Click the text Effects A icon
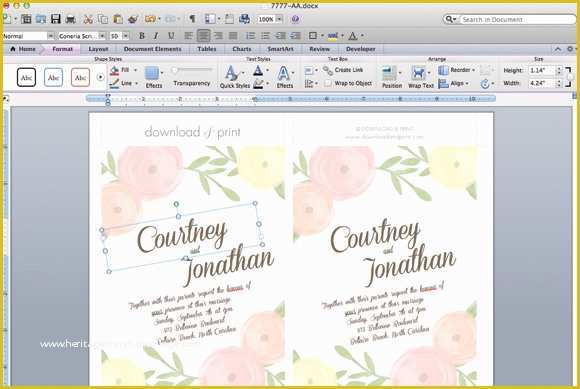 (x=283, y=73)
